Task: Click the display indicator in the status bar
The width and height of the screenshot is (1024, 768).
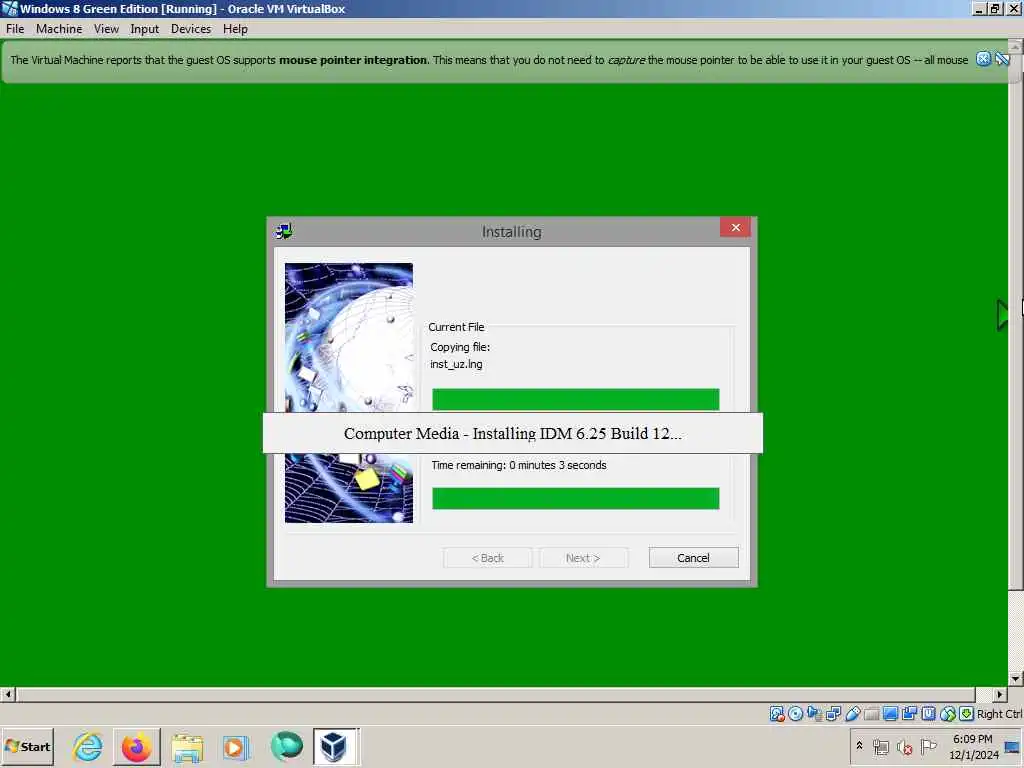Action: click(x=890, y=714)
